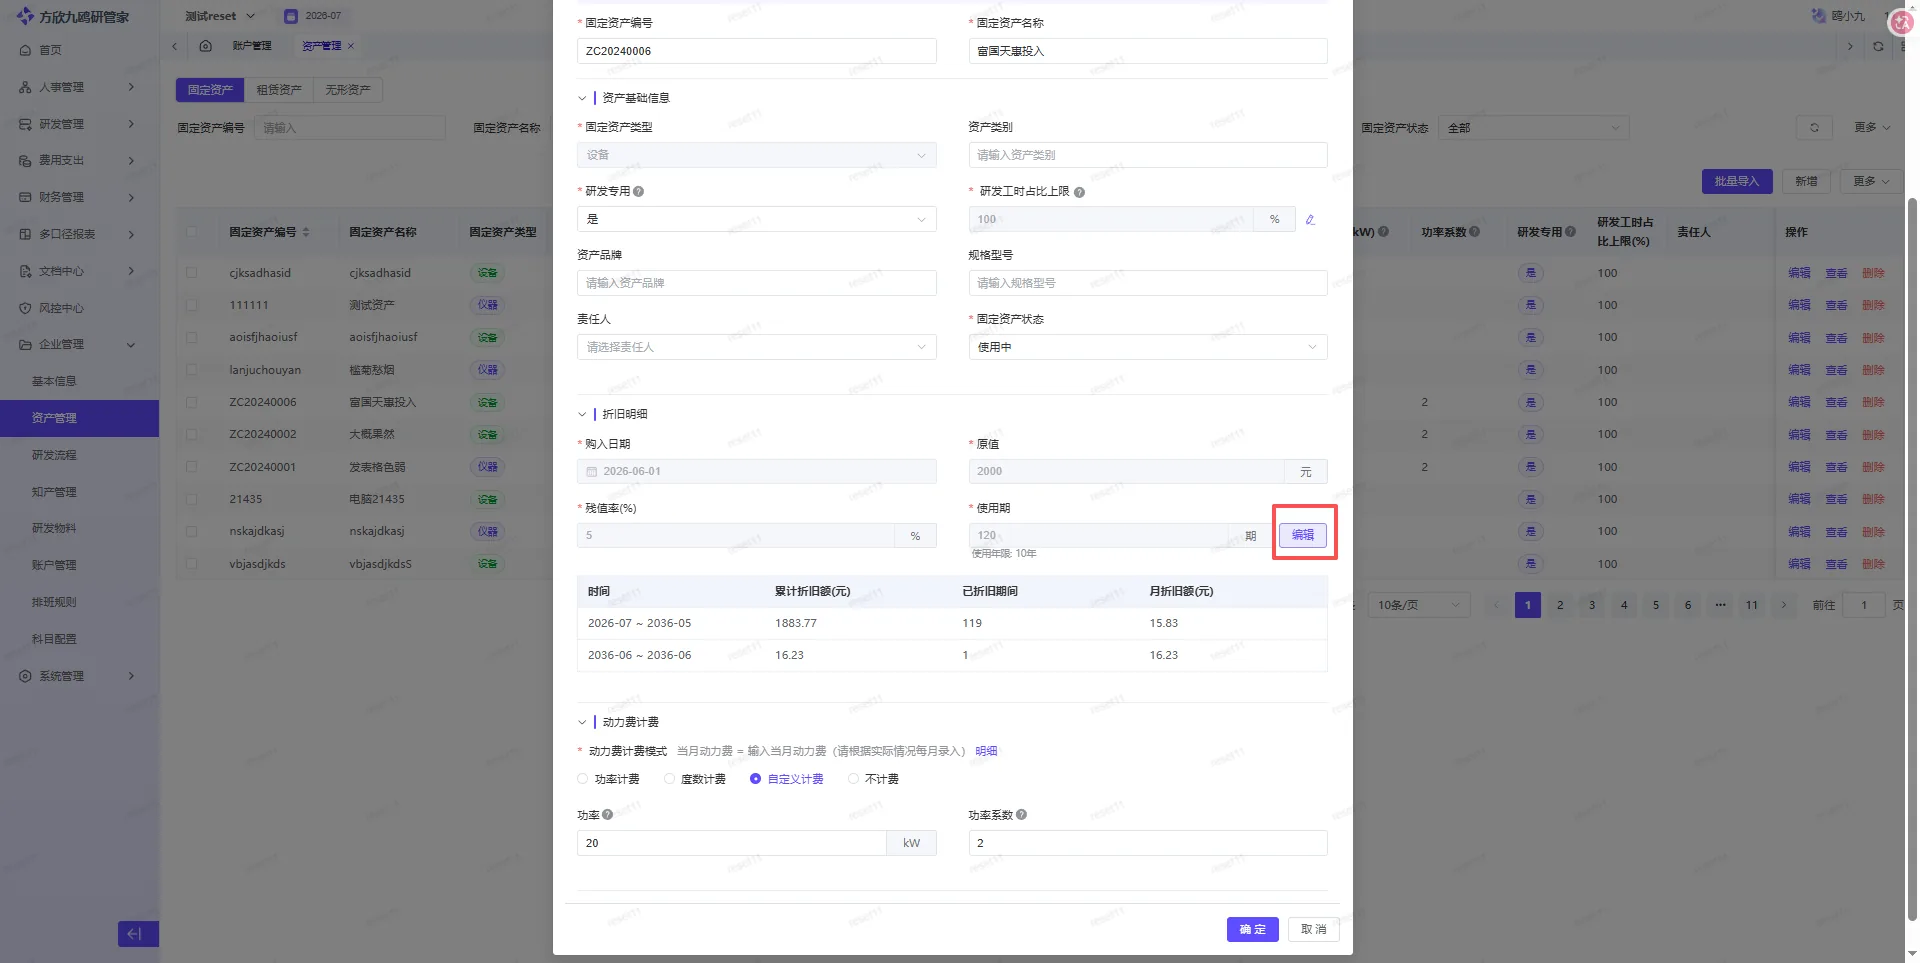Open the 固定资产状态 dropdown showing 使用中
The height and width of the screenshot is (963, 1920).
pos(1148,347)
